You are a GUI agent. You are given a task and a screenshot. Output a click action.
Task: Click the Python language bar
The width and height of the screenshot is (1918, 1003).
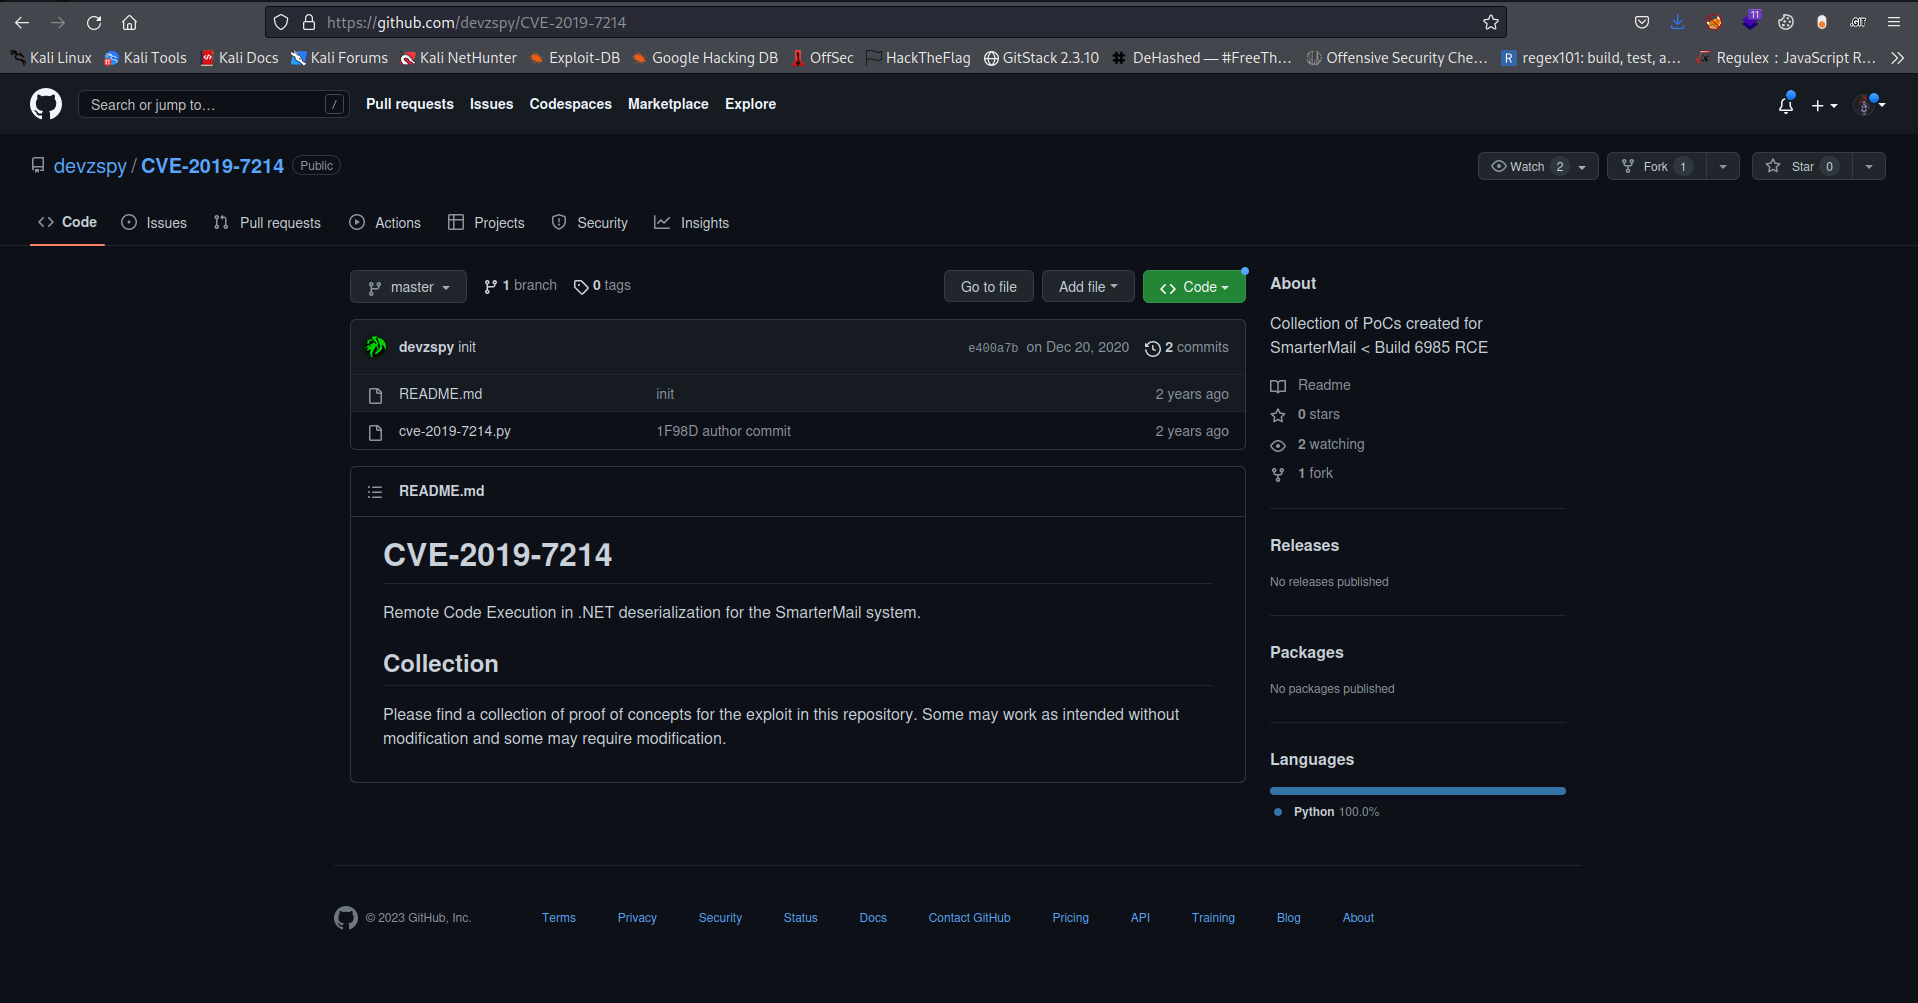pyautogui.click(x=1417, y=791)
